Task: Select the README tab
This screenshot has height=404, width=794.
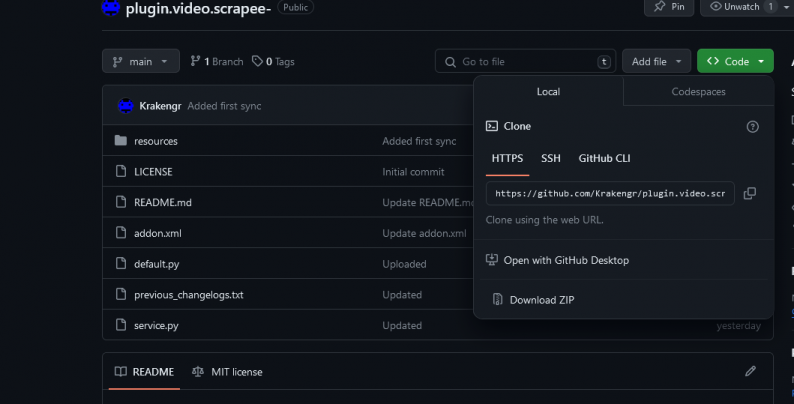Action: 144,372
